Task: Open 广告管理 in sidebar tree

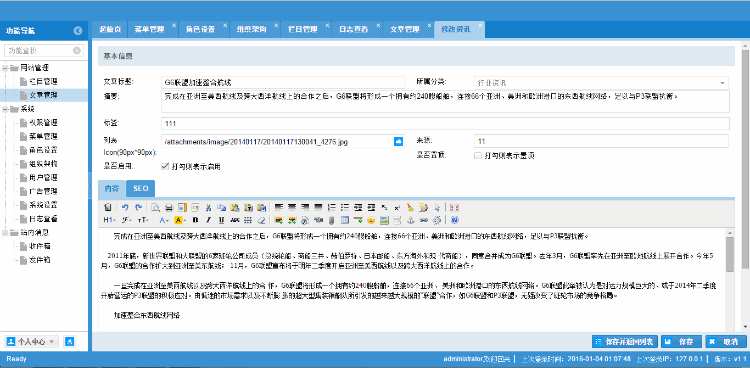Action: pyautogui.click(x=44, y=191)
